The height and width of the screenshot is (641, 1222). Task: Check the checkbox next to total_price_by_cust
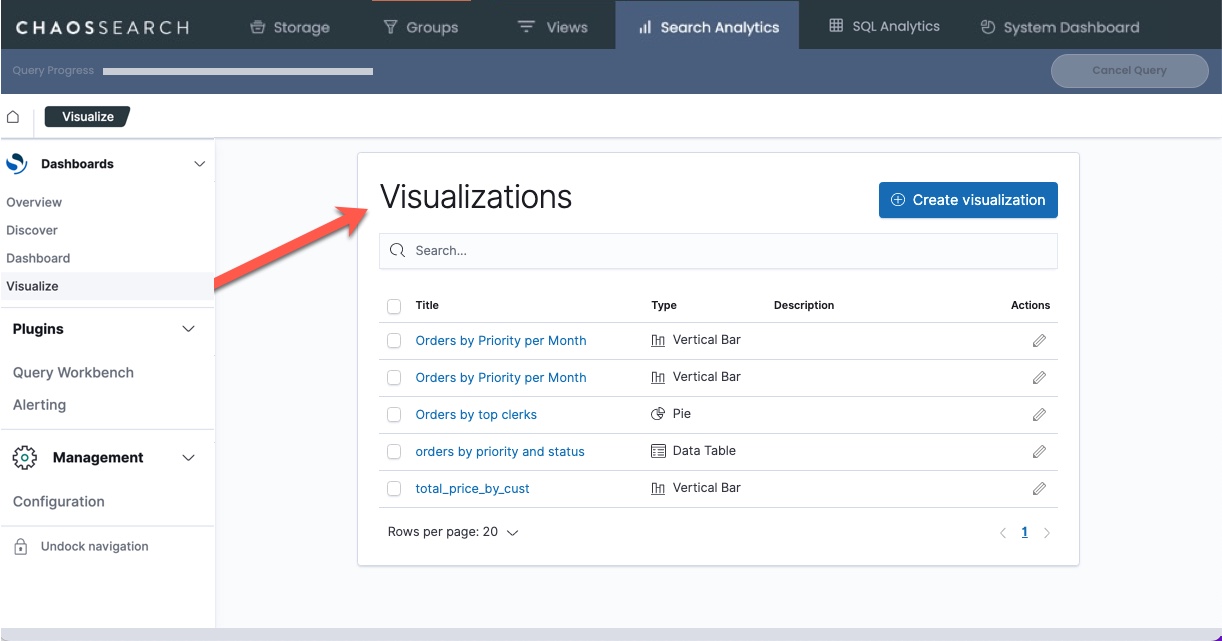click(x=393, y=488)
